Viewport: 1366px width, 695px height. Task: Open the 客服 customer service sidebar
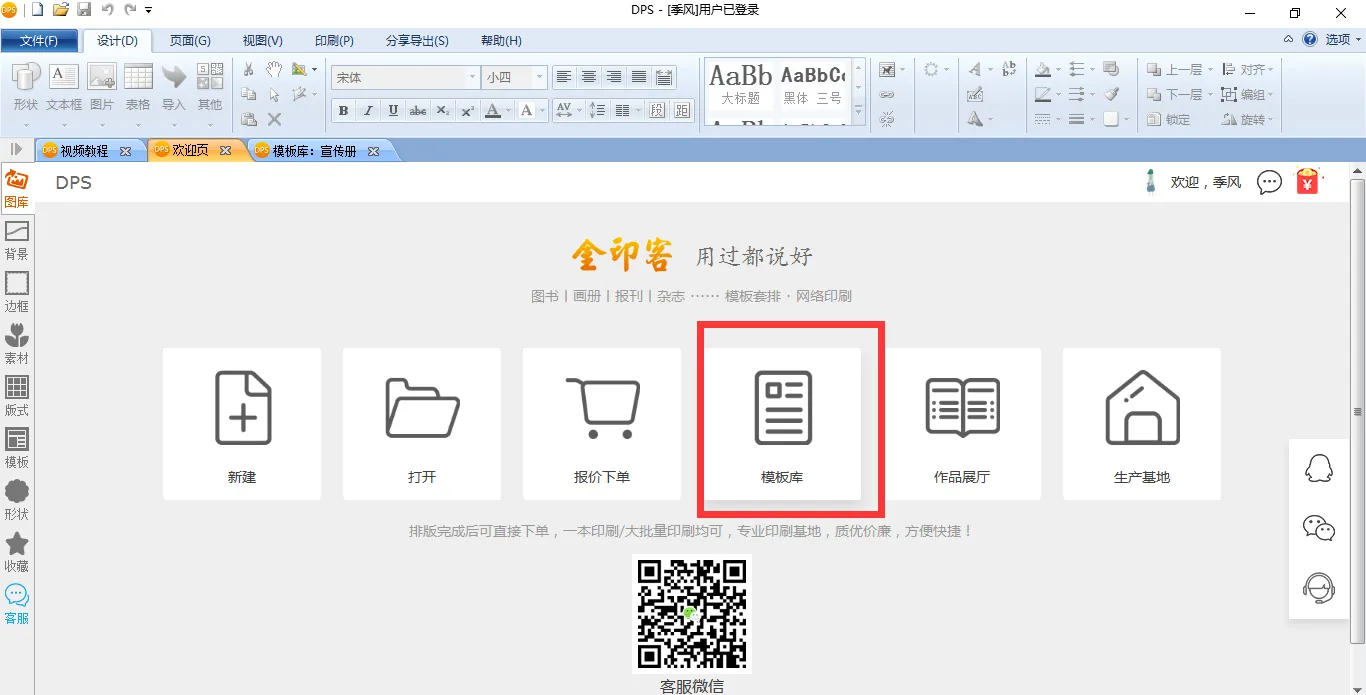(x=17, y=605)
